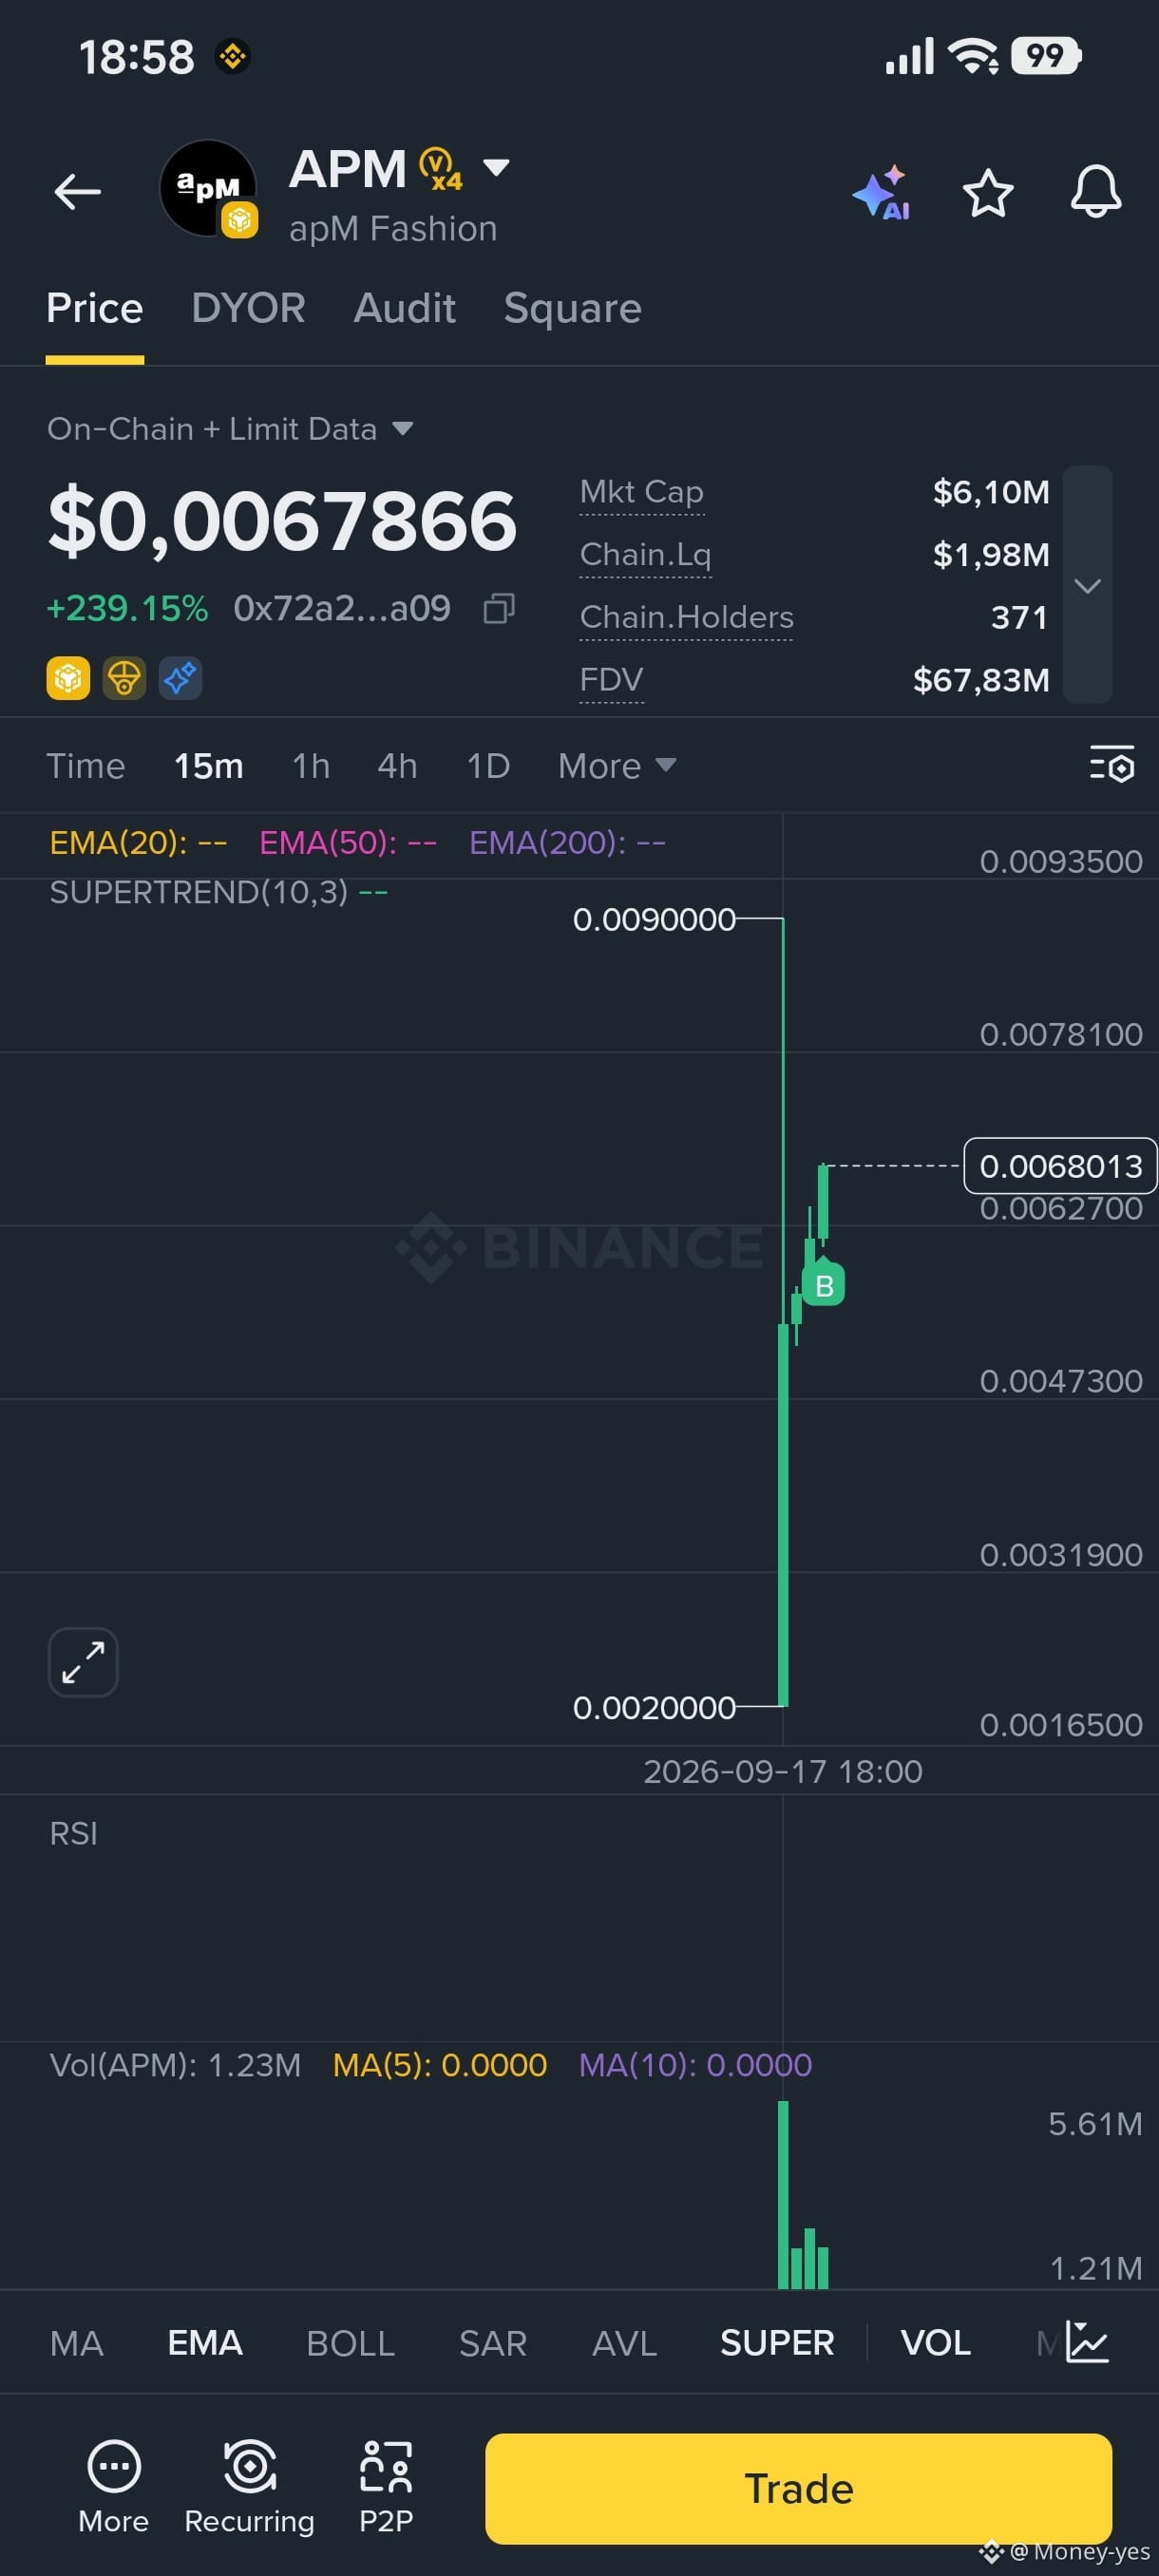This screenshot has width=1159, height=2576.
Task: Copy the contract address 0x72a2...a09
Action: 499,608
